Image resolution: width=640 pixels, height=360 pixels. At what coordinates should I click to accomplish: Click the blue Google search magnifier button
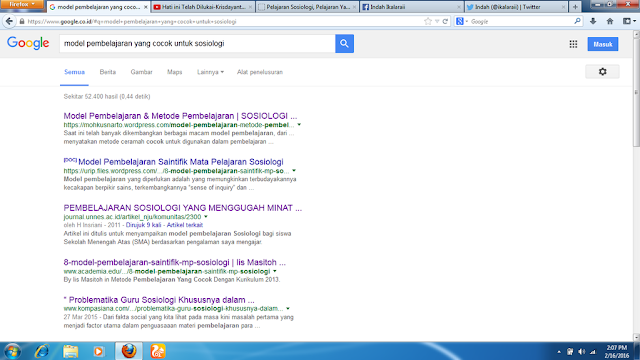[344, 44]
